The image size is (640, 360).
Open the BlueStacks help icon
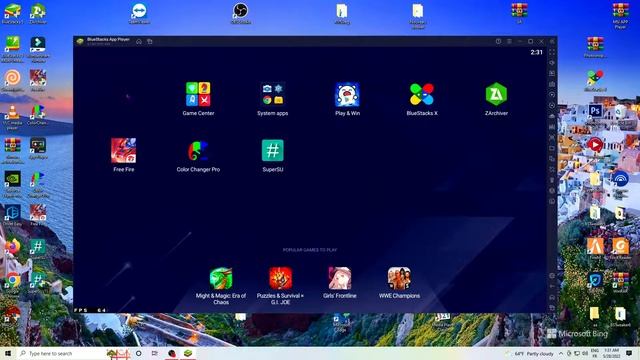(498, 42)
